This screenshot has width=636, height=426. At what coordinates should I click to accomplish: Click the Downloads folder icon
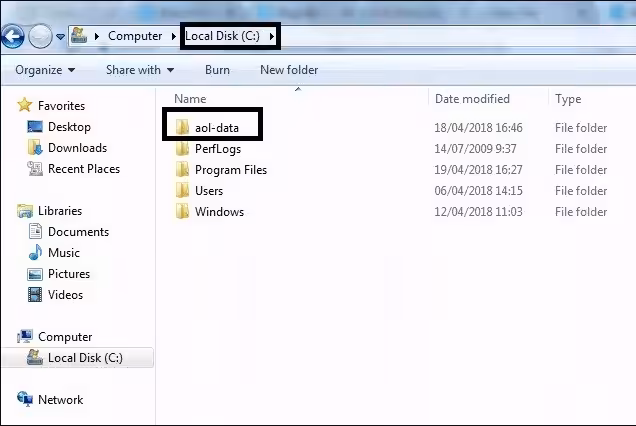pos(35,148)
